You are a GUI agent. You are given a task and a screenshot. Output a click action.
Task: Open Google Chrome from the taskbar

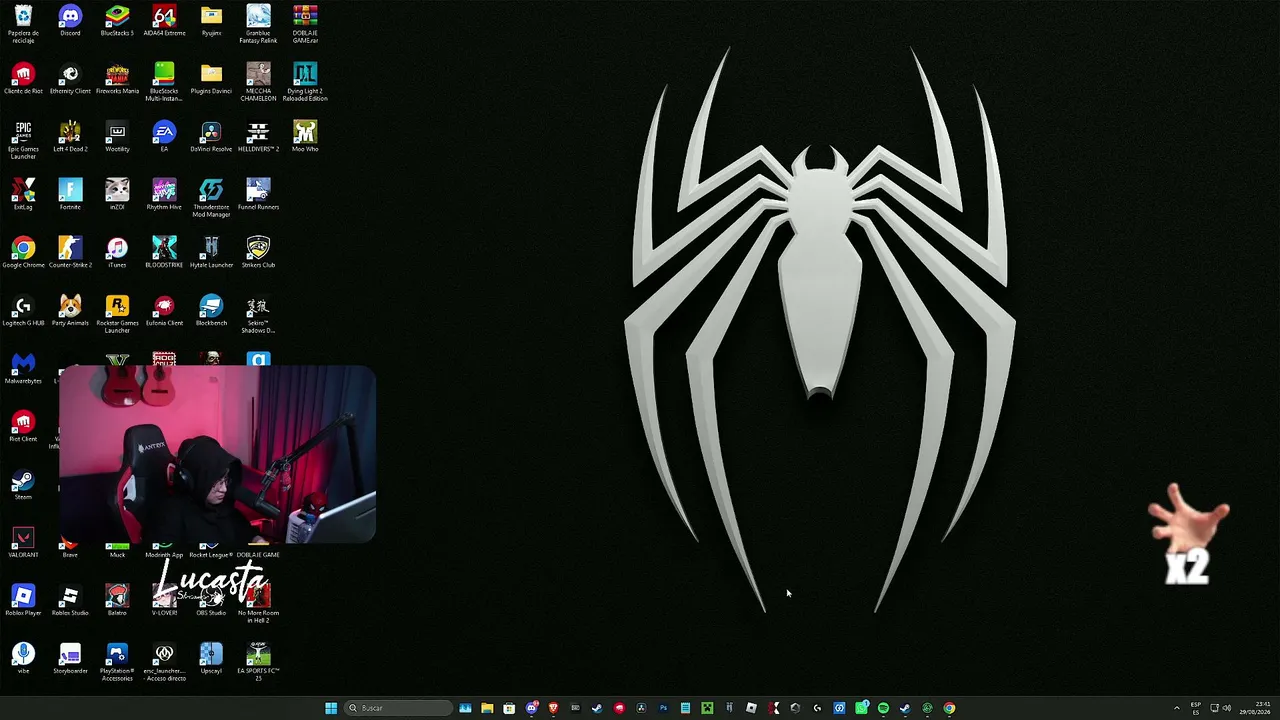point(949,708)
